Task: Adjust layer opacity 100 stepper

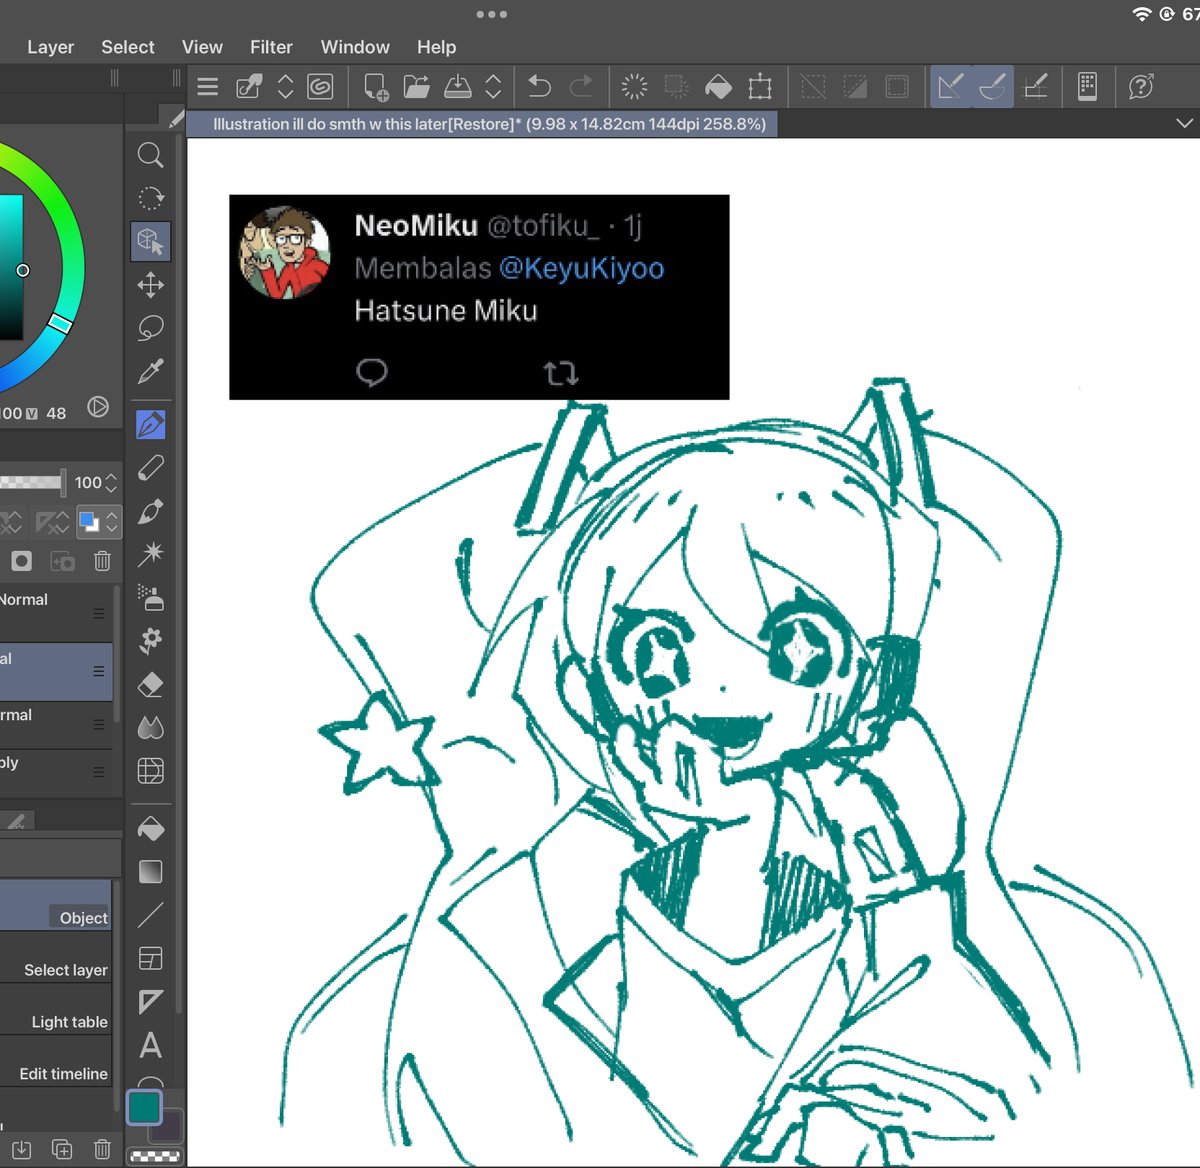Action: [111, 483]
